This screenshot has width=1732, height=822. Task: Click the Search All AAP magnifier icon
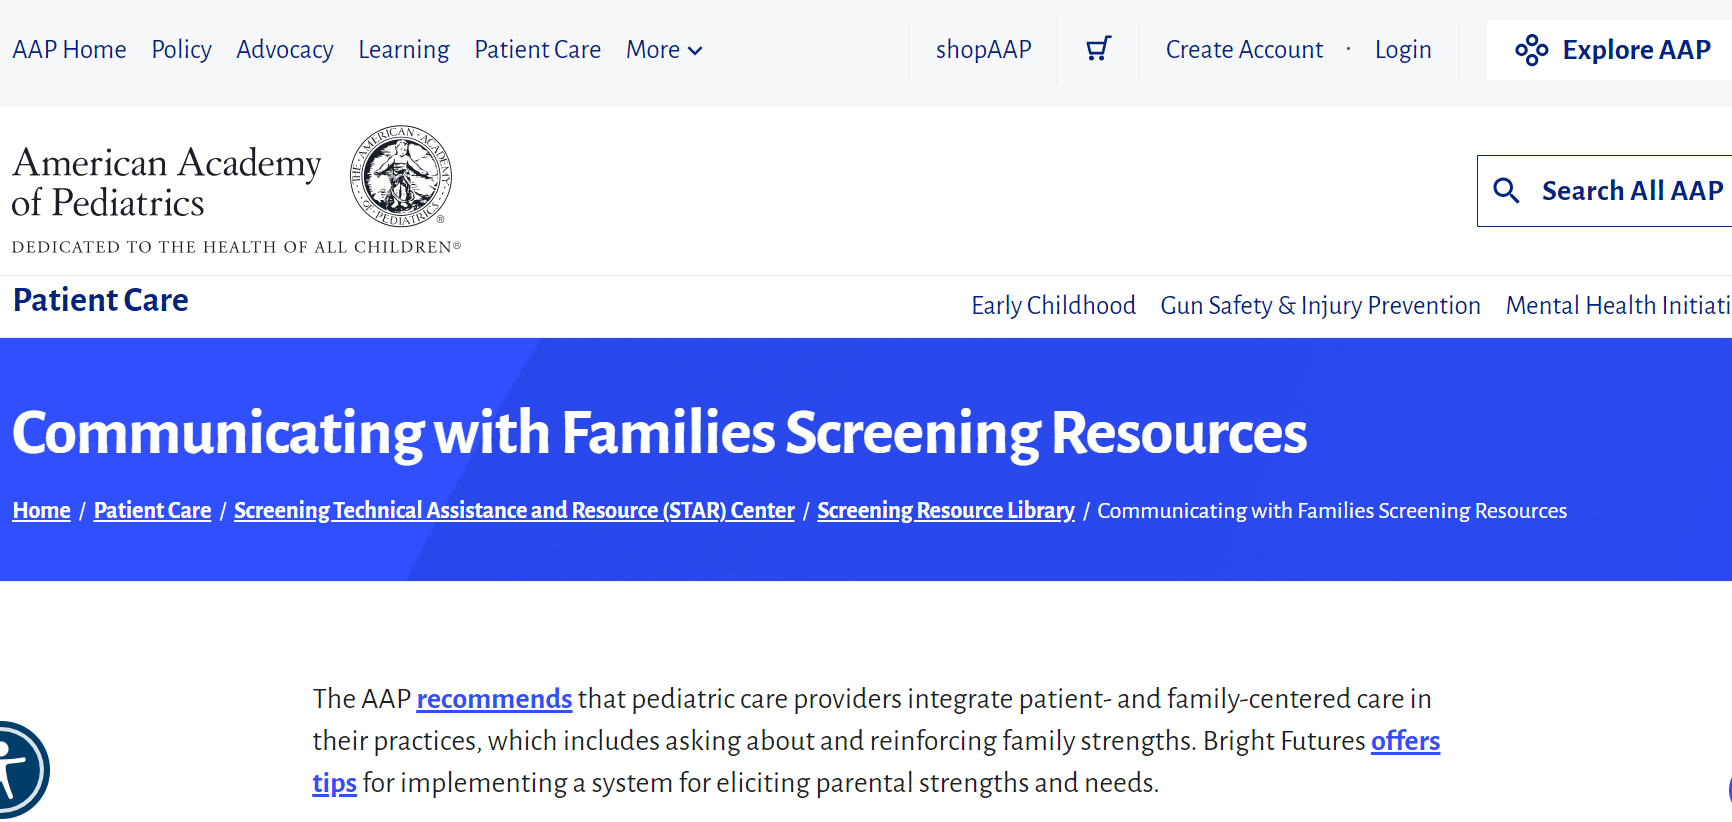tap(1507, 190)
